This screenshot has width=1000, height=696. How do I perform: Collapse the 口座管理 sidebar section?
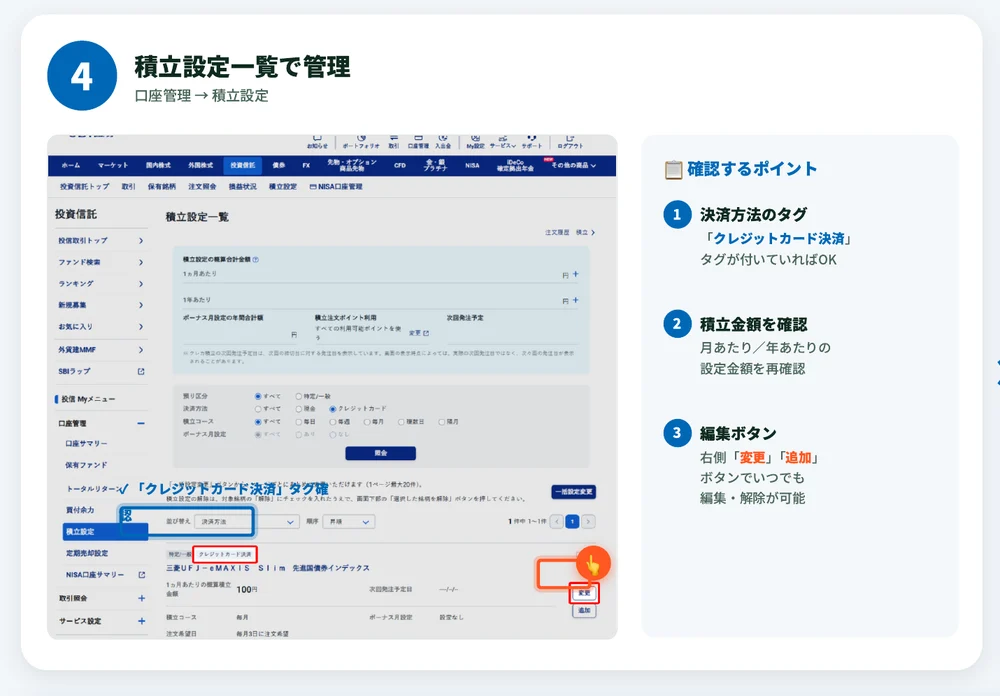tap(141, 423)
